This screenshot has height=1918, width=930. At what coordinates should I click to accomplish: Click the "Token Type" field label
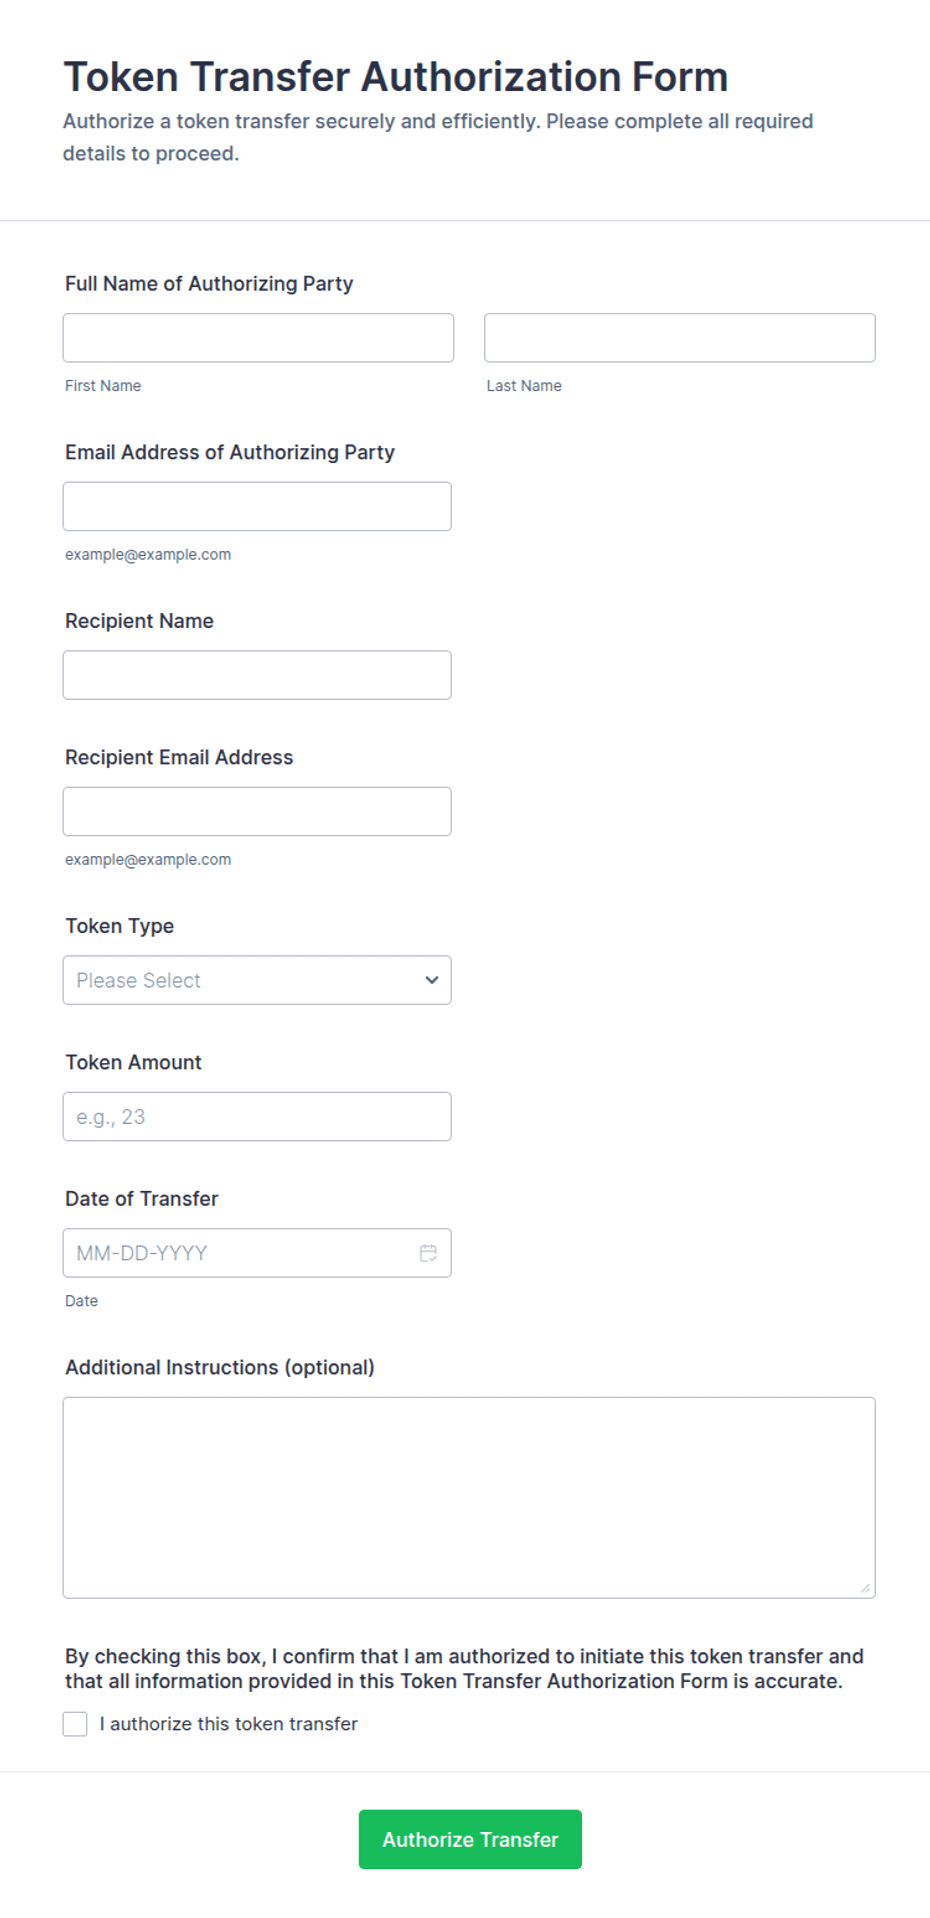(x=120, y=926)
